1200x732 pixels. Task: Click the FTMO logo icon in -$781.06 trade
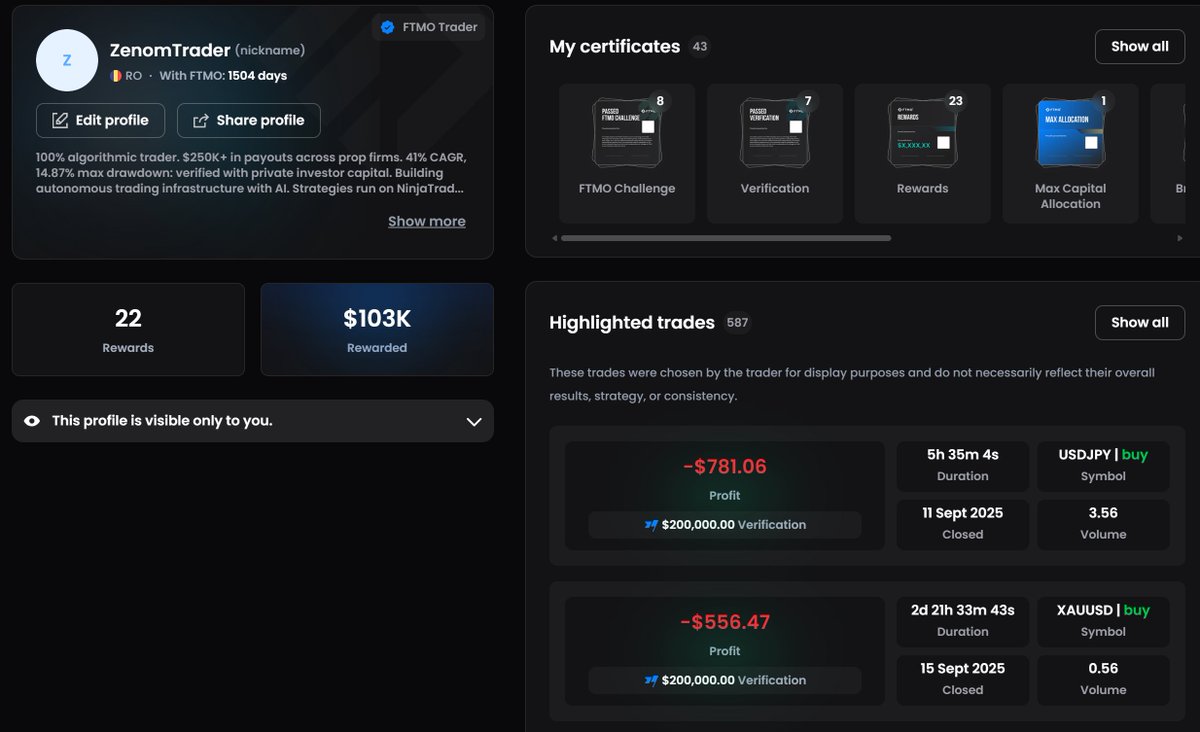[x=652, y=524]
